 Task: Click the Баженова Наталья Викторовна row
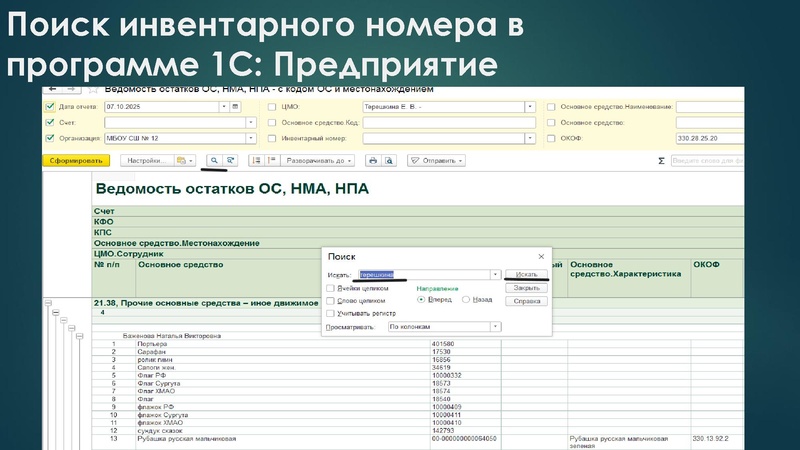(x=172, y=336)
